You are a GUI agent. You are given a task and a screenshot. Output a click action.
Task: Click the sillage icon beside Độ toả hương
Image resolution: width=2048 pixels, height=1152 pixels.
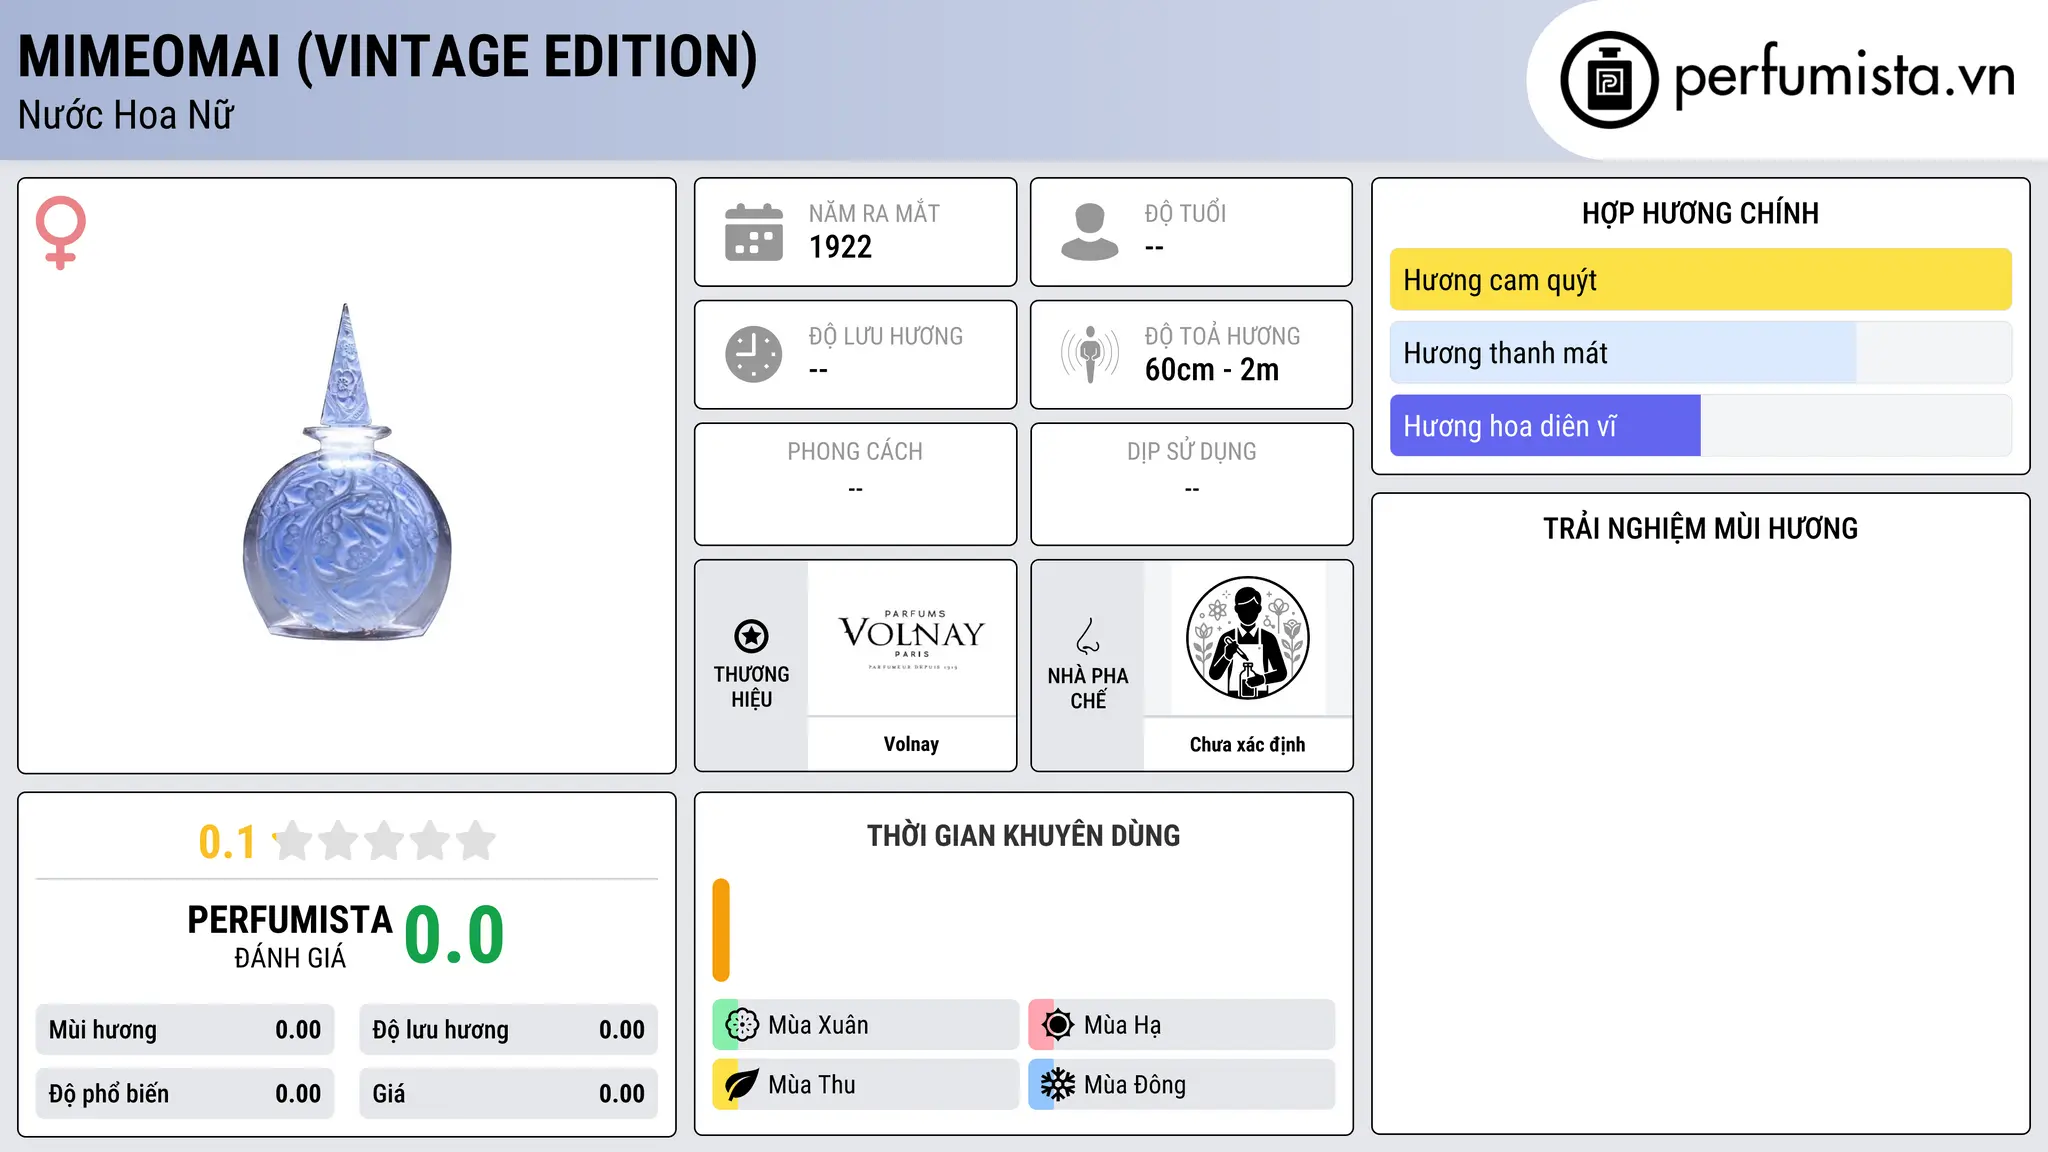[1089, 354]
